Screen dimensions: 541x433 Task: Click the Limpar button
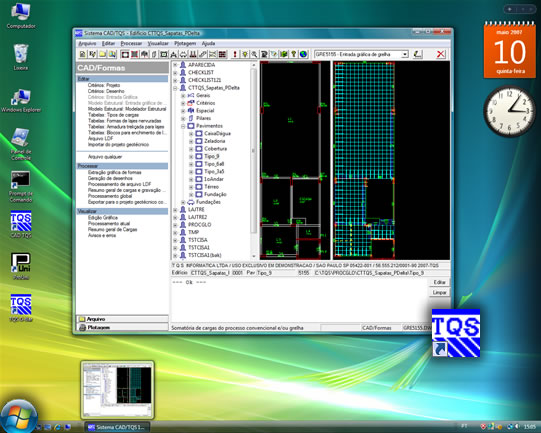click(439, 292)
